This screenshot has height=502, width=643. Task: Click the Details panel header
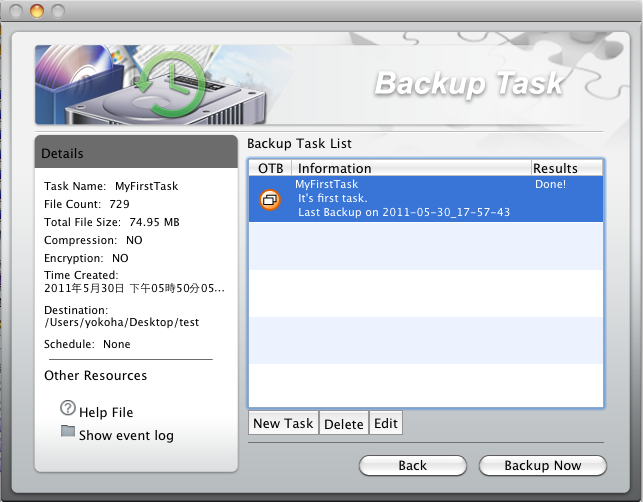click(x=136, y=152)
